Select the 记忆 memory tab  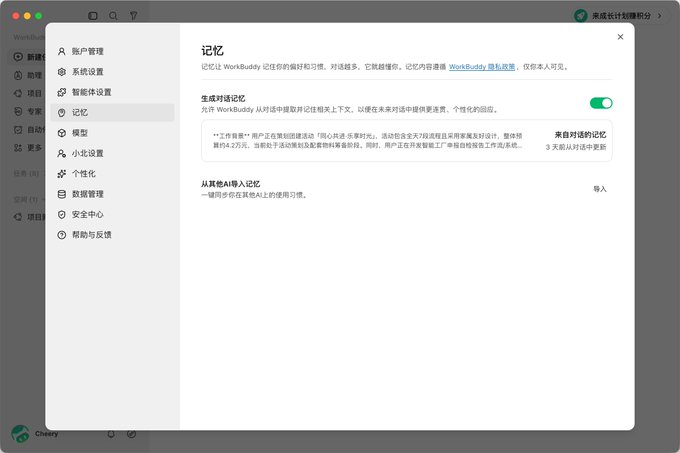coord(112,112)
